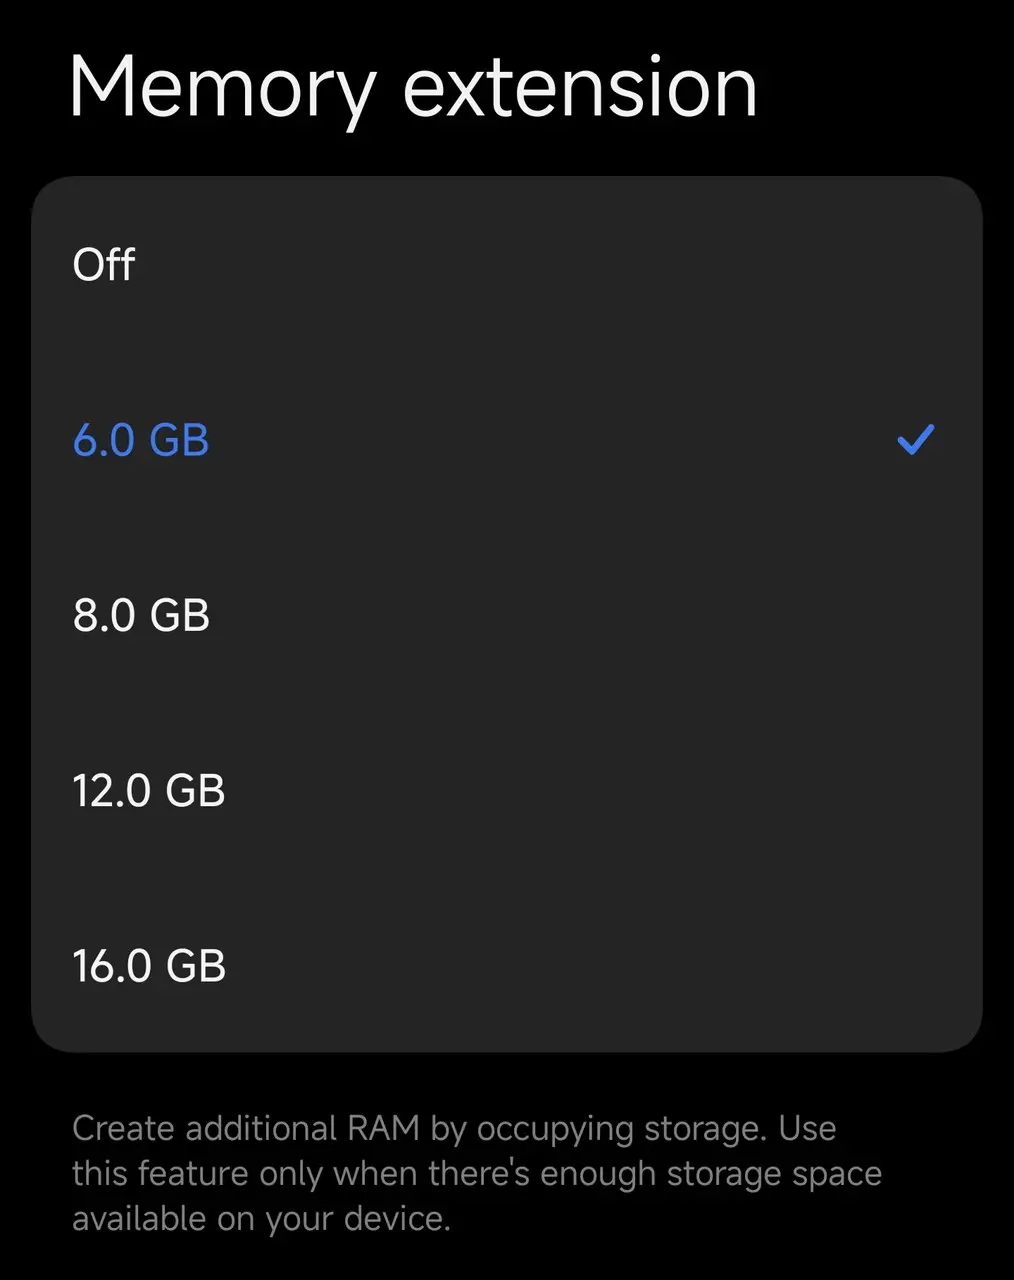The width and height of the screenshot is (1014, 1280).
Task: Select the 16.0 GB option
Action: (x=149, y=966)
